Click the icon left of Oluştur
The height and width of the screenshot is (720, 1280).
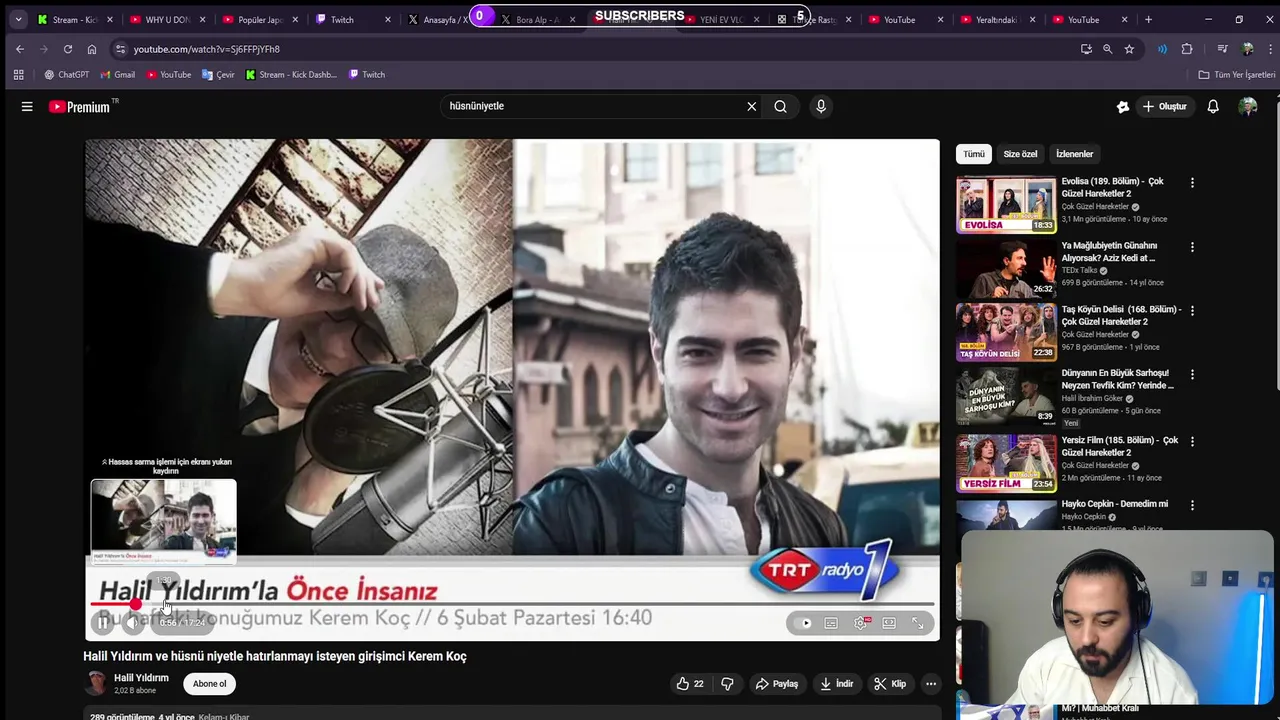tap(1123, 106)
